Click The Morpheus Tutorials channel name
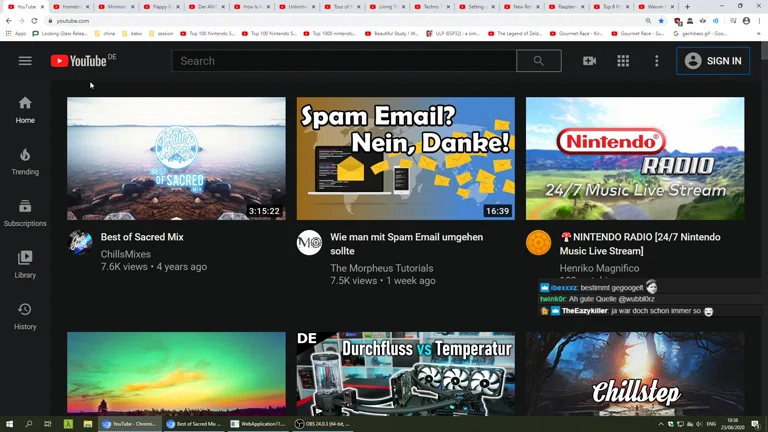Image resolution: width=768 pixels, height=432 pixels. pos(382,268)
